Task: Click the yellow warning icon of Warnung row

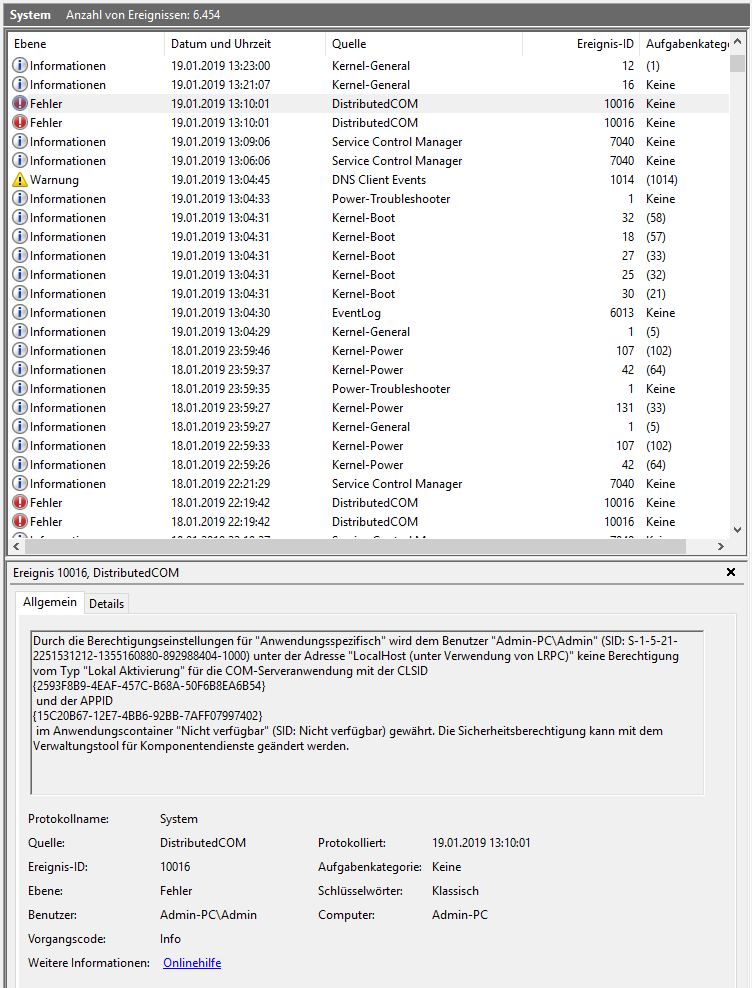Action: 20,180
